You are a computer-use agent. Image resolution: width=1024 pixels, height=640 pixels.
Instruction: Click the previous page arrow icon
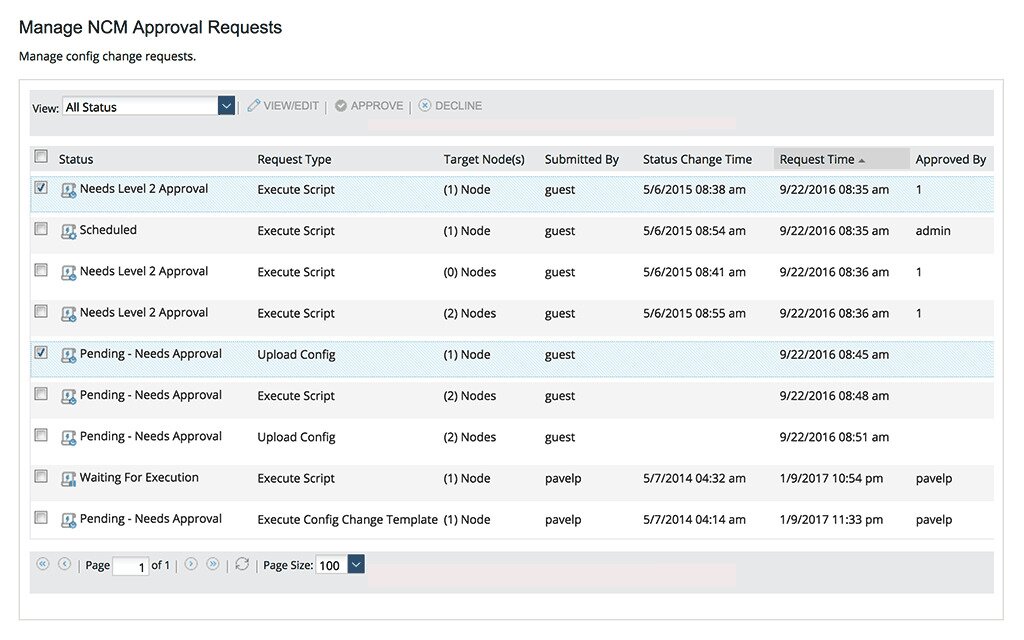tap(64, 564)
